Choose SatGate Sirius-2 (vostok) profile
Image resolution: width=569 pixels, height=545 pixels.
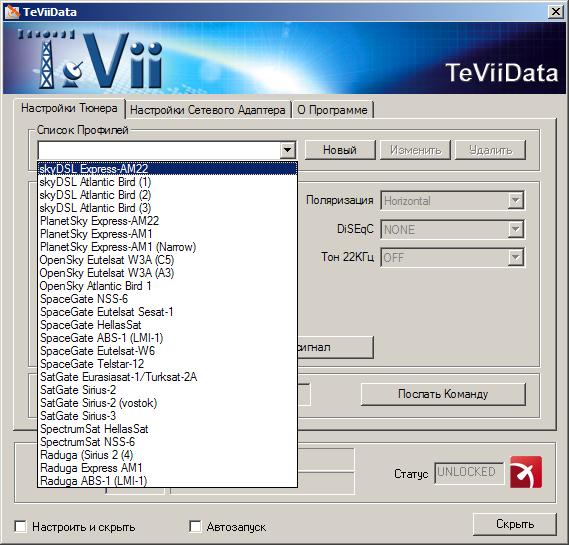coord(167,403)
